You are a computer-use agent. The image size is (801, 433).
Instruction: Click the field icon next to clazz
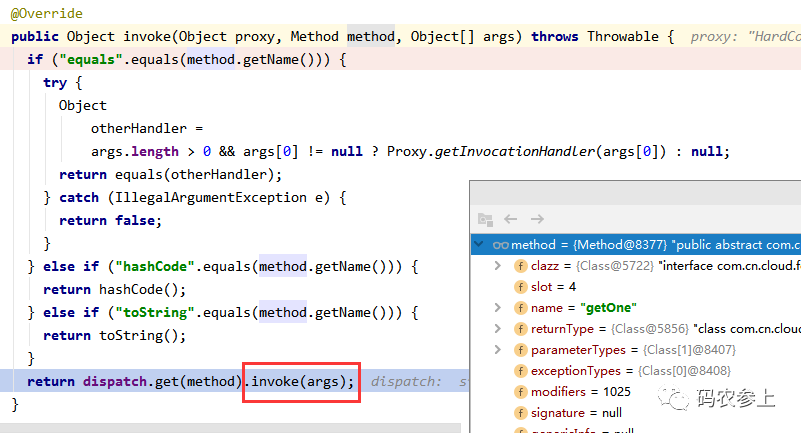coord(521,266)
